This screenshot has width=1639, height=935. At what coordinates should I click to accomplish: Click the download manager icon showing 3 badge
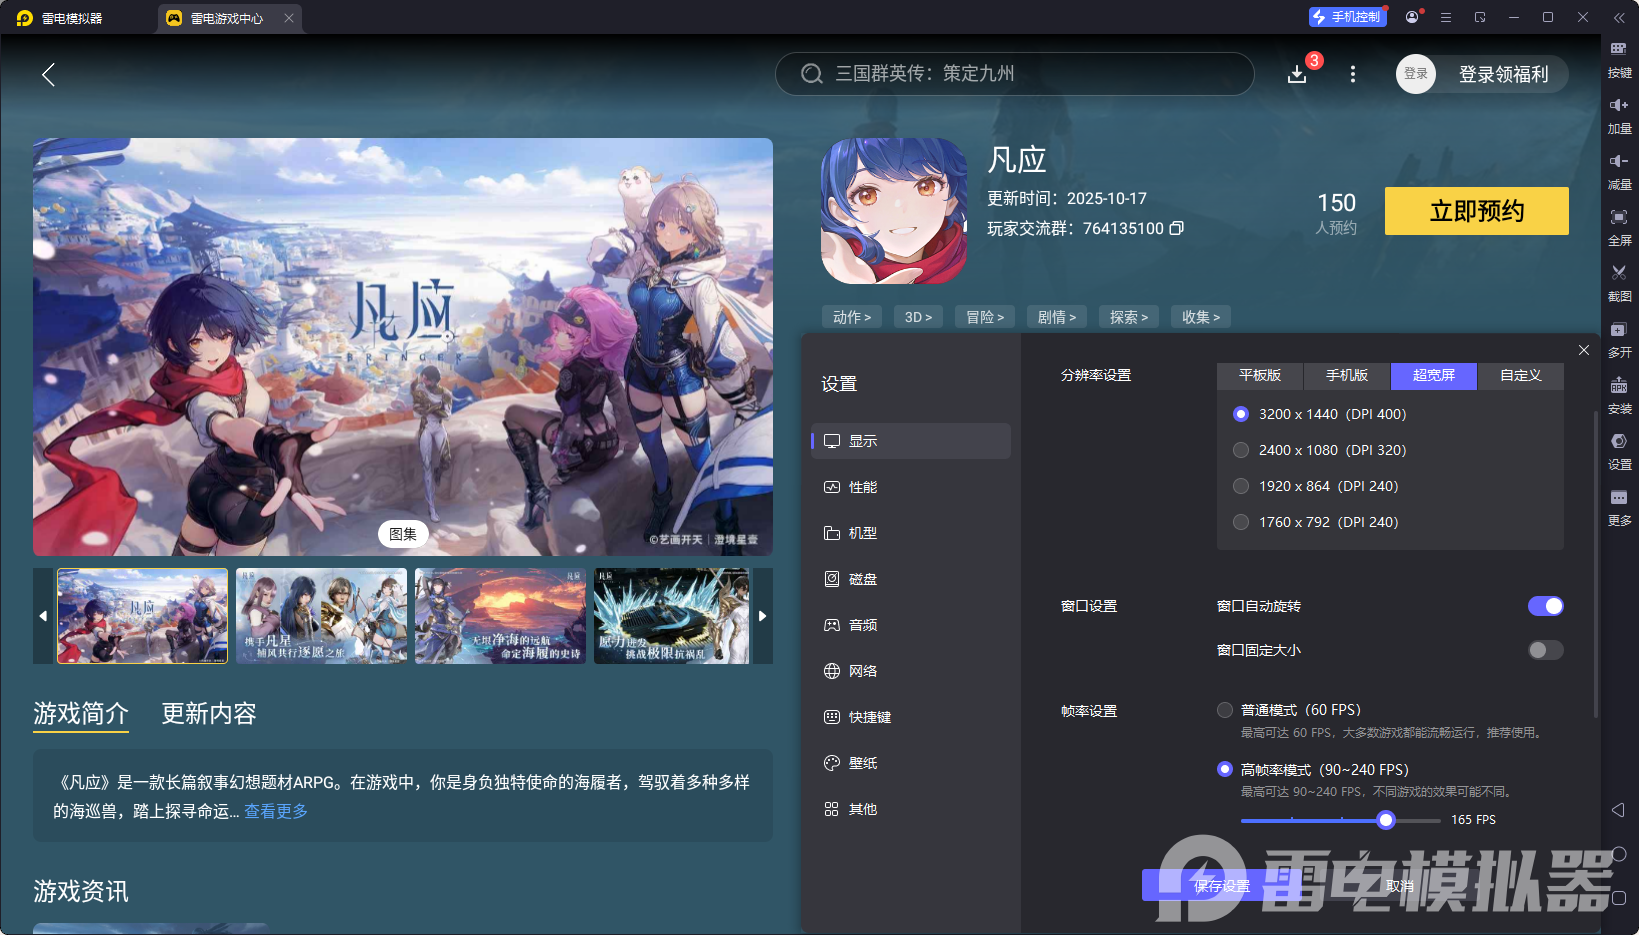pos(1297,74)
